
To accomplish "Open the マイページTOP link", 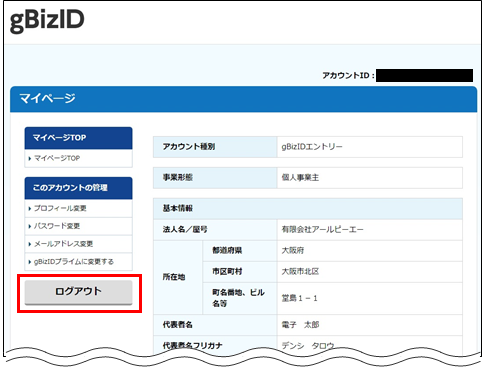I will tap(57, 158).
